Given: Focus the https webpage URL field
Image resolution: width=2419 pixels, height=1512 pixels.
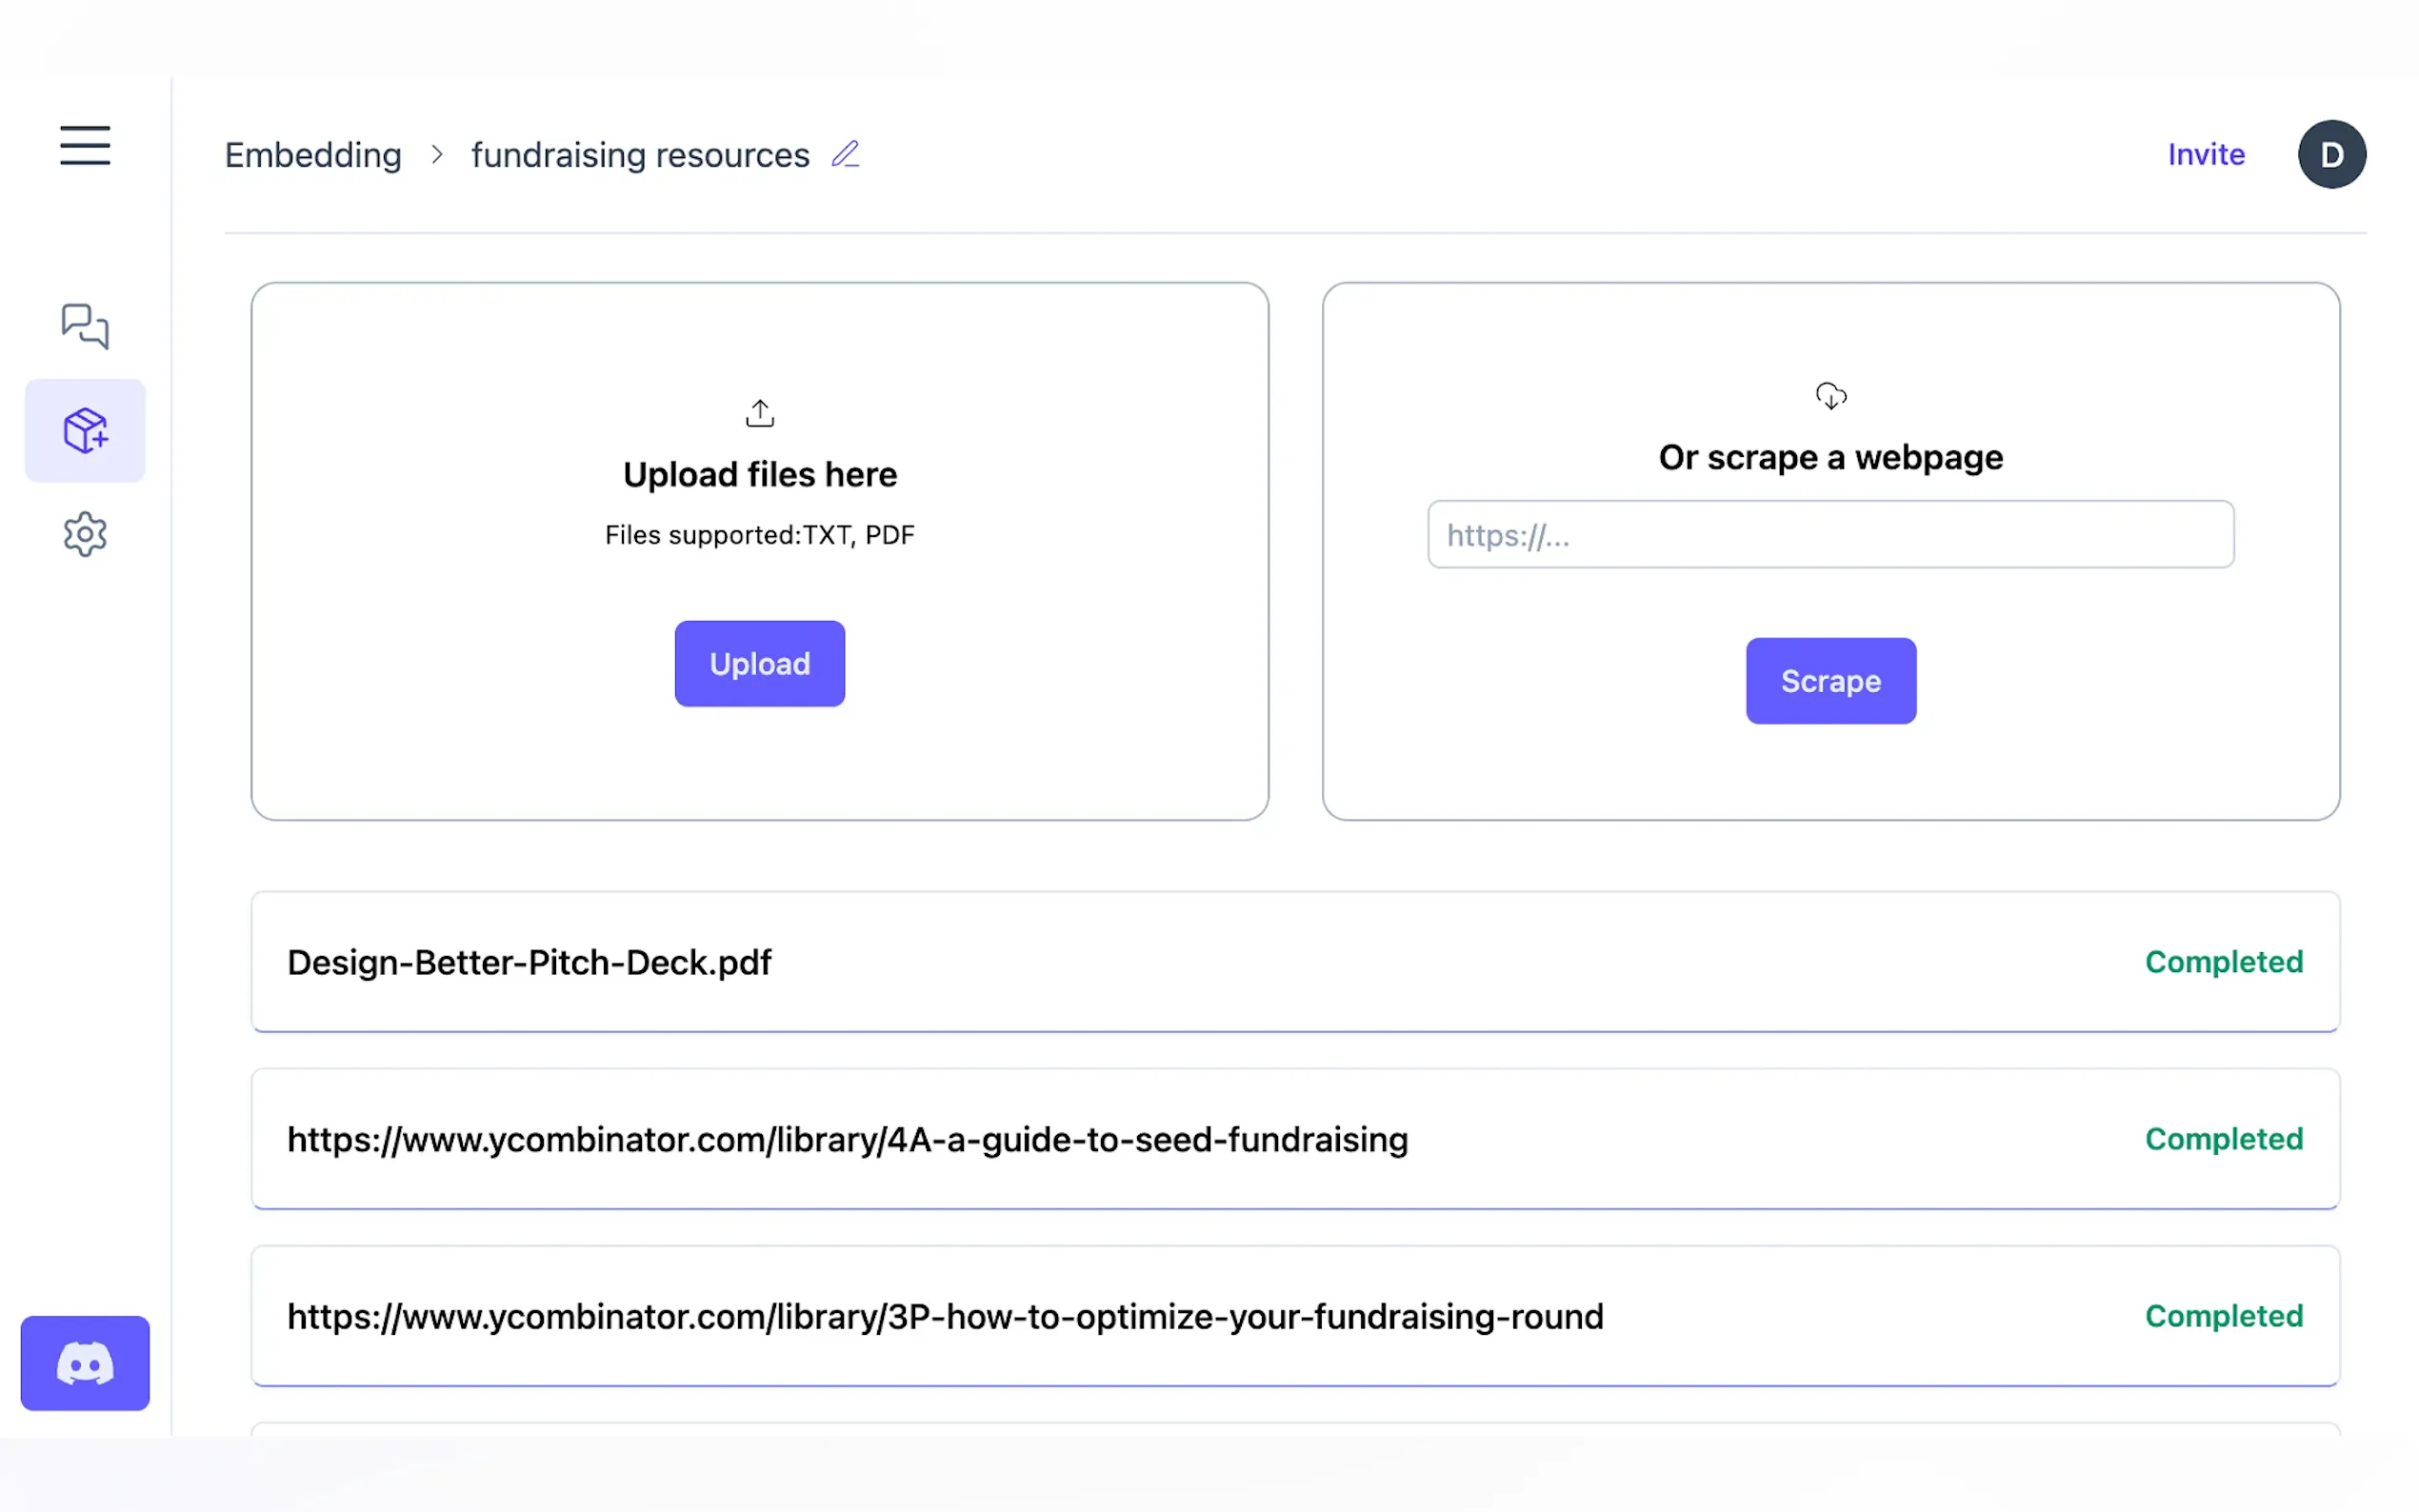Looking at the screenshot, I should pos(1830,535).
